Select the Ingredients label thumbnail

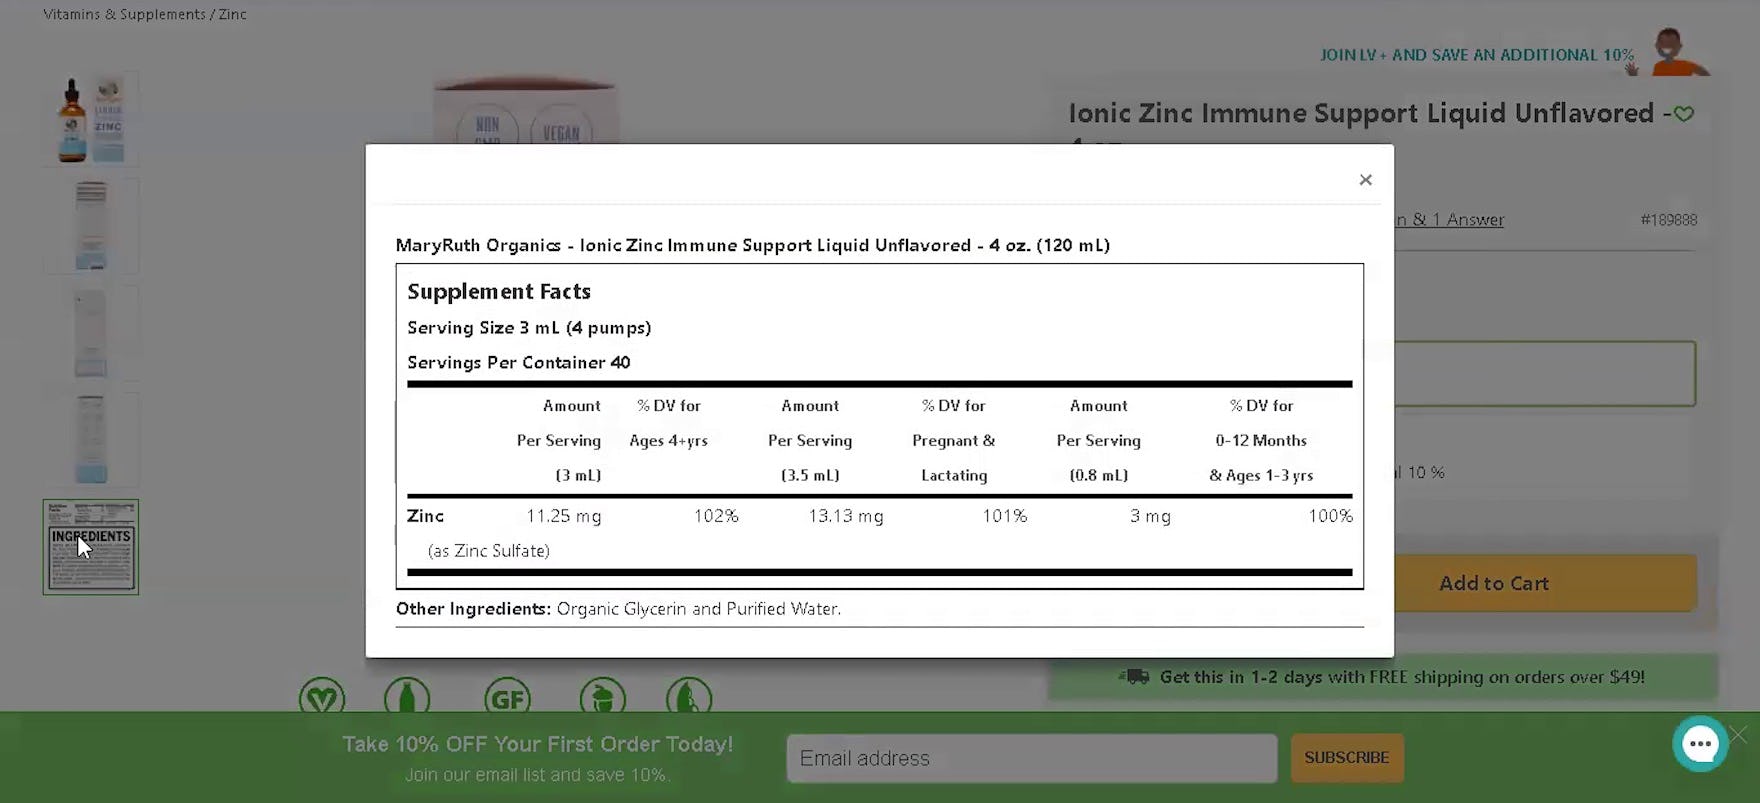tap(91, 547)
